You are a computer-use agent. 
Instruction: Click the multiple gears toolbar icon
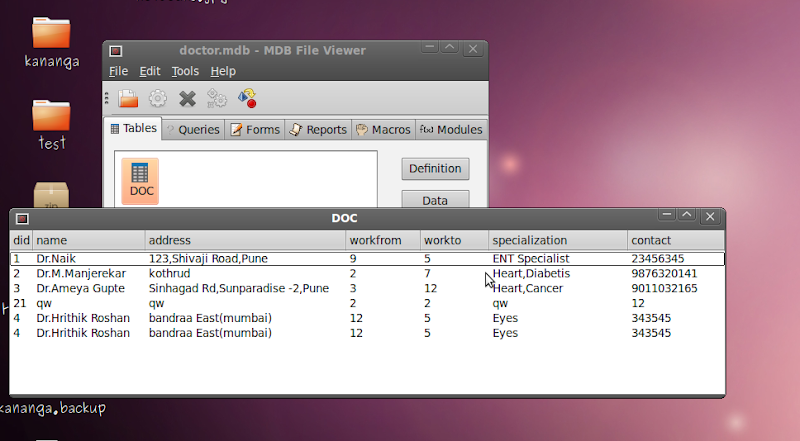(x=217, y=99)
